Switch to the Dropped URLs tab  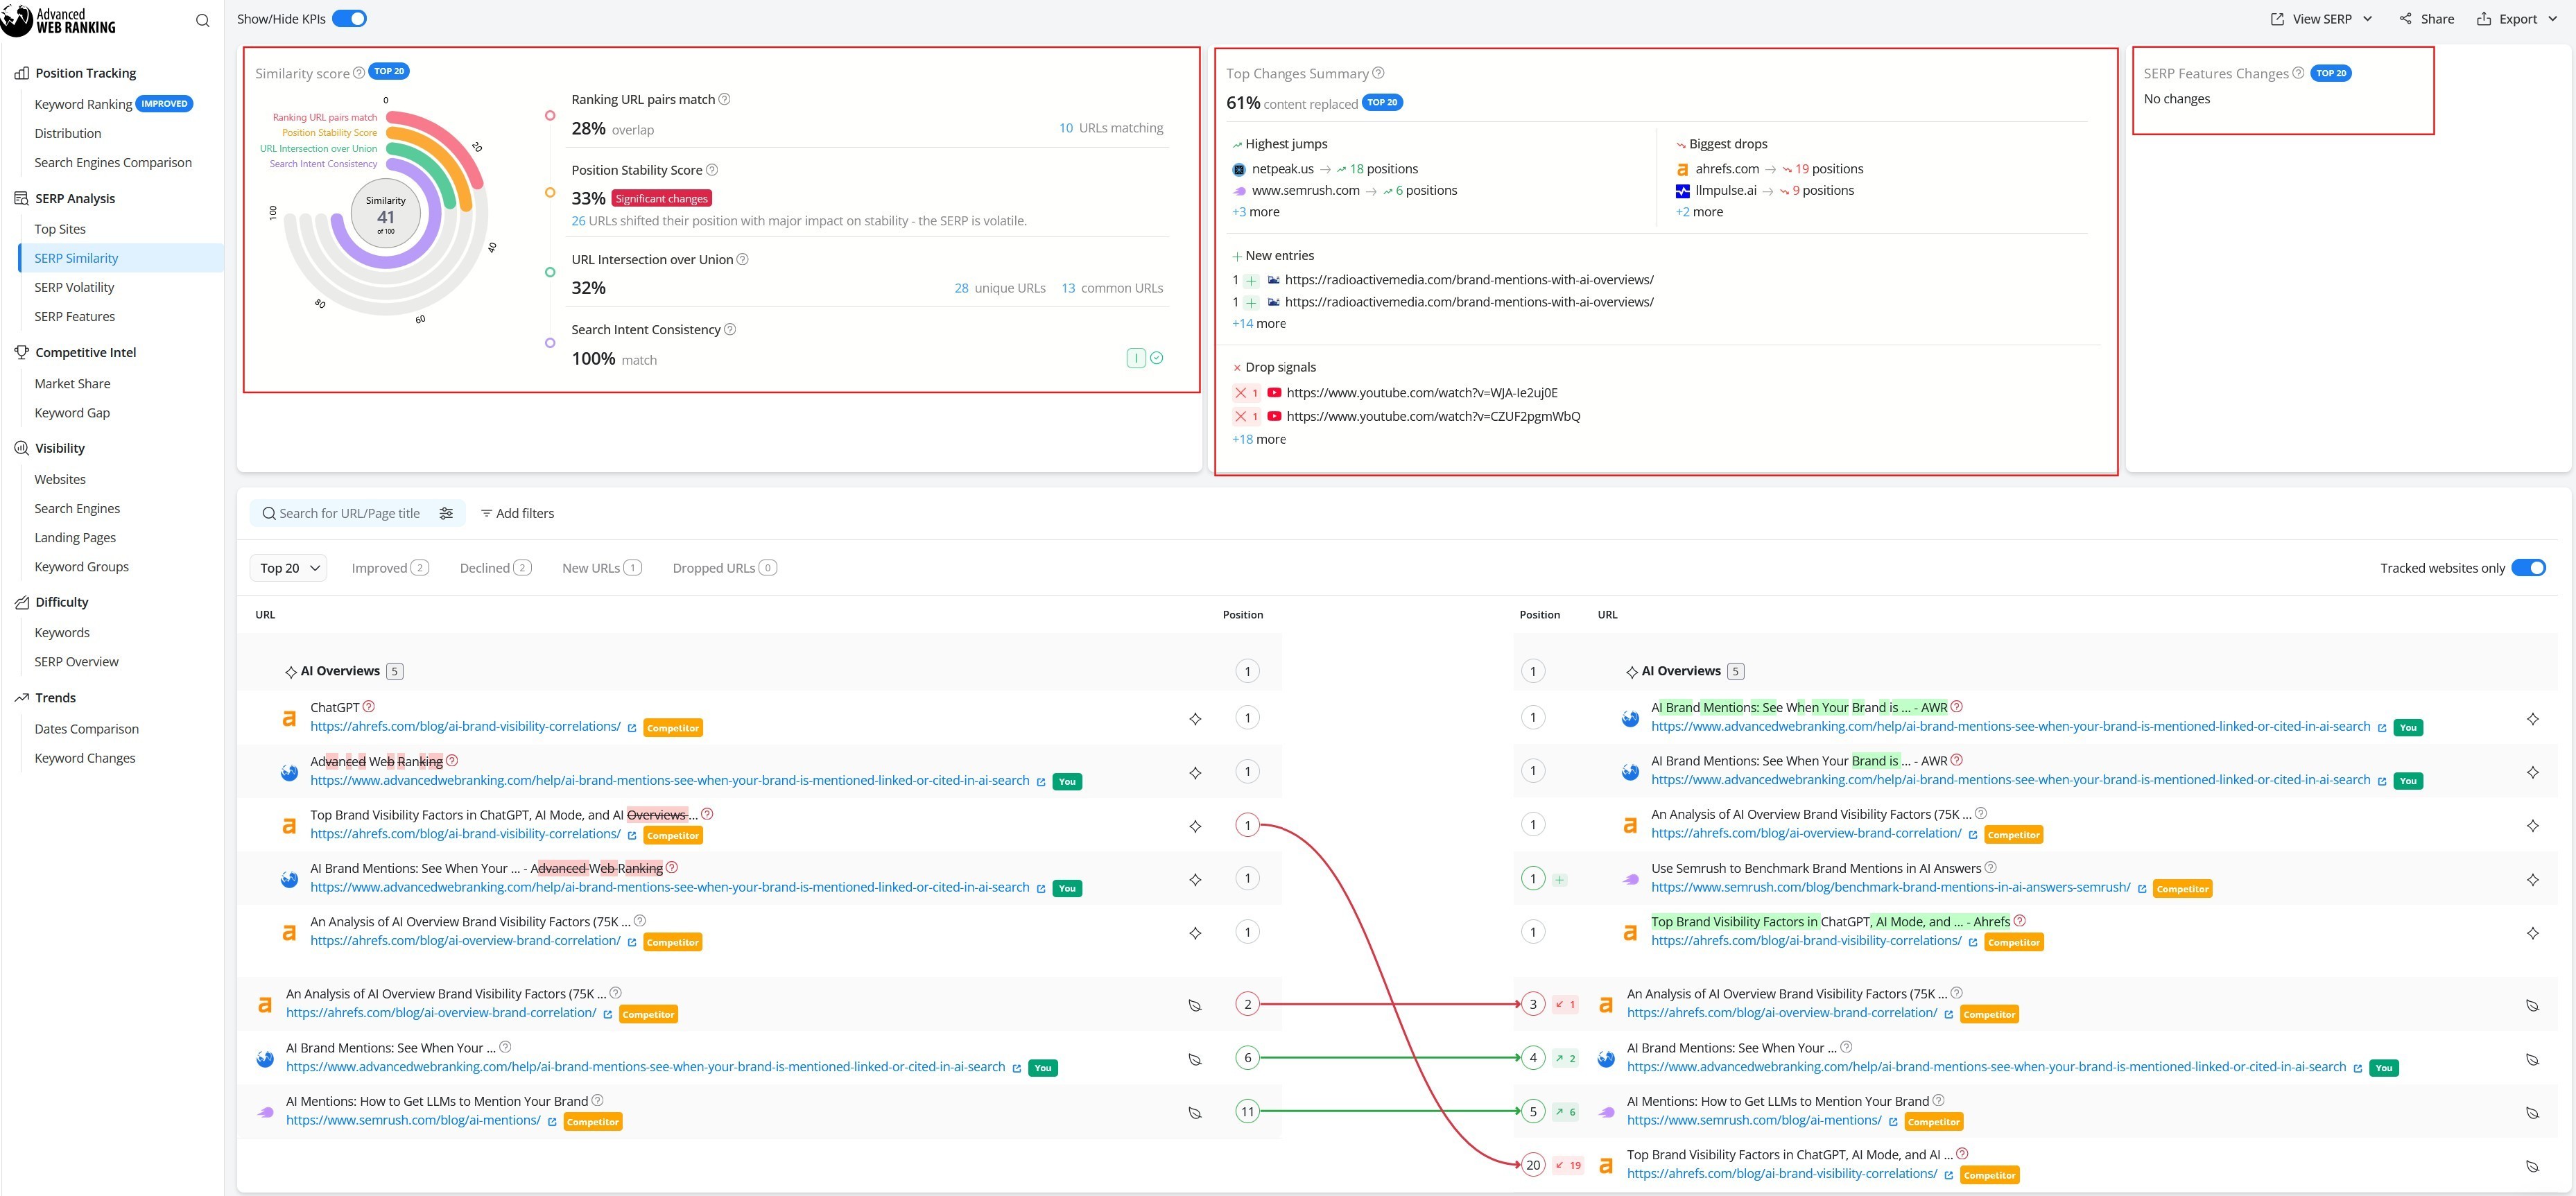(724, 568)
